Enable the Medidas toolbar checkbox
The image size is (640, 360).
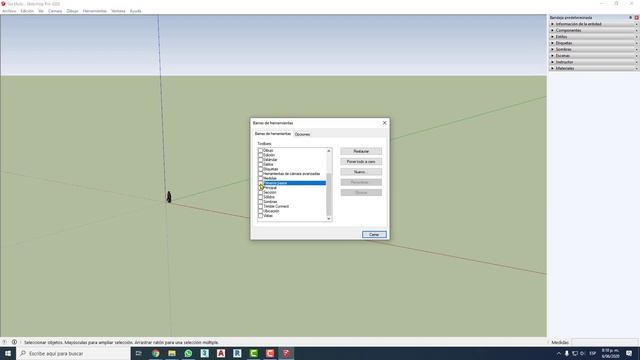point(260,178)
